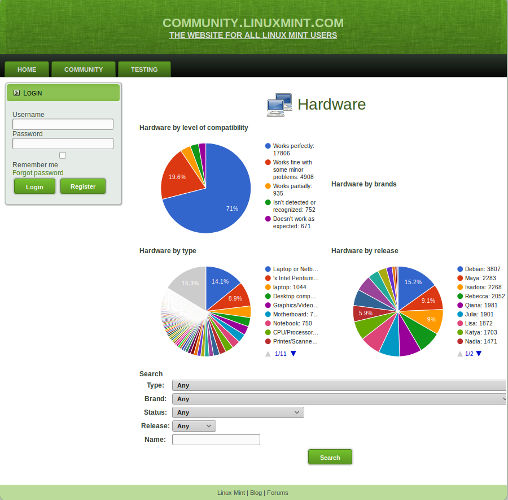Click the pink Notebook legend dot

click(268, 323)
